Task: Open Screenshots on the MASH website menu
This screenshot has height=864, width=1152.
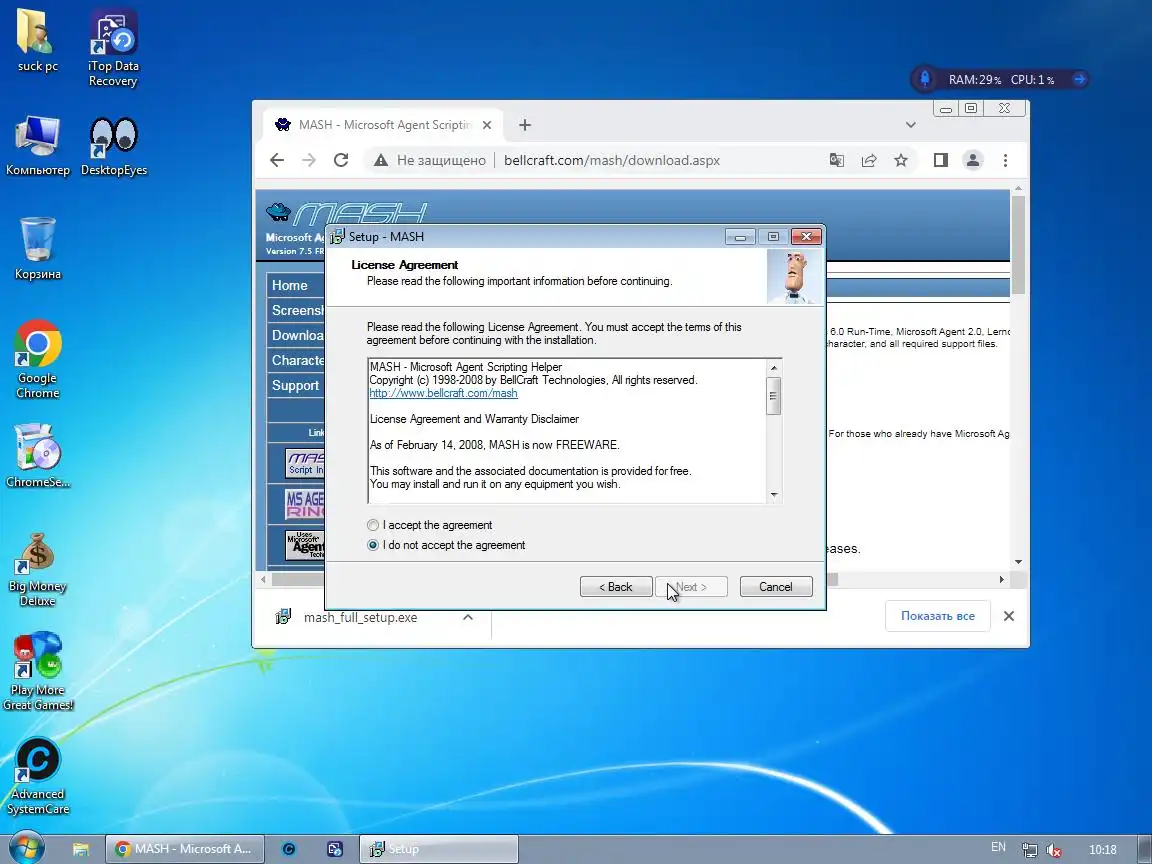Action: point(295,310)
